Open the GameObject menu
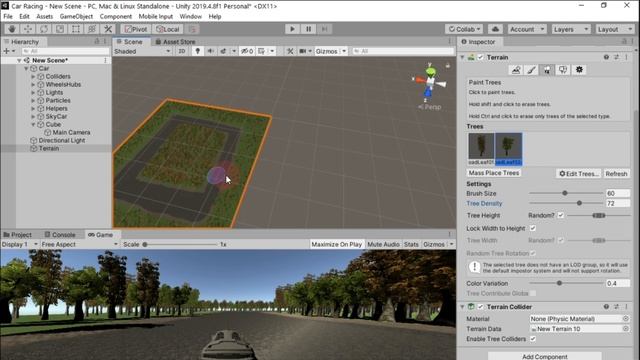The height and width of the screenshot is (360, 640). [x=76, y=16]
